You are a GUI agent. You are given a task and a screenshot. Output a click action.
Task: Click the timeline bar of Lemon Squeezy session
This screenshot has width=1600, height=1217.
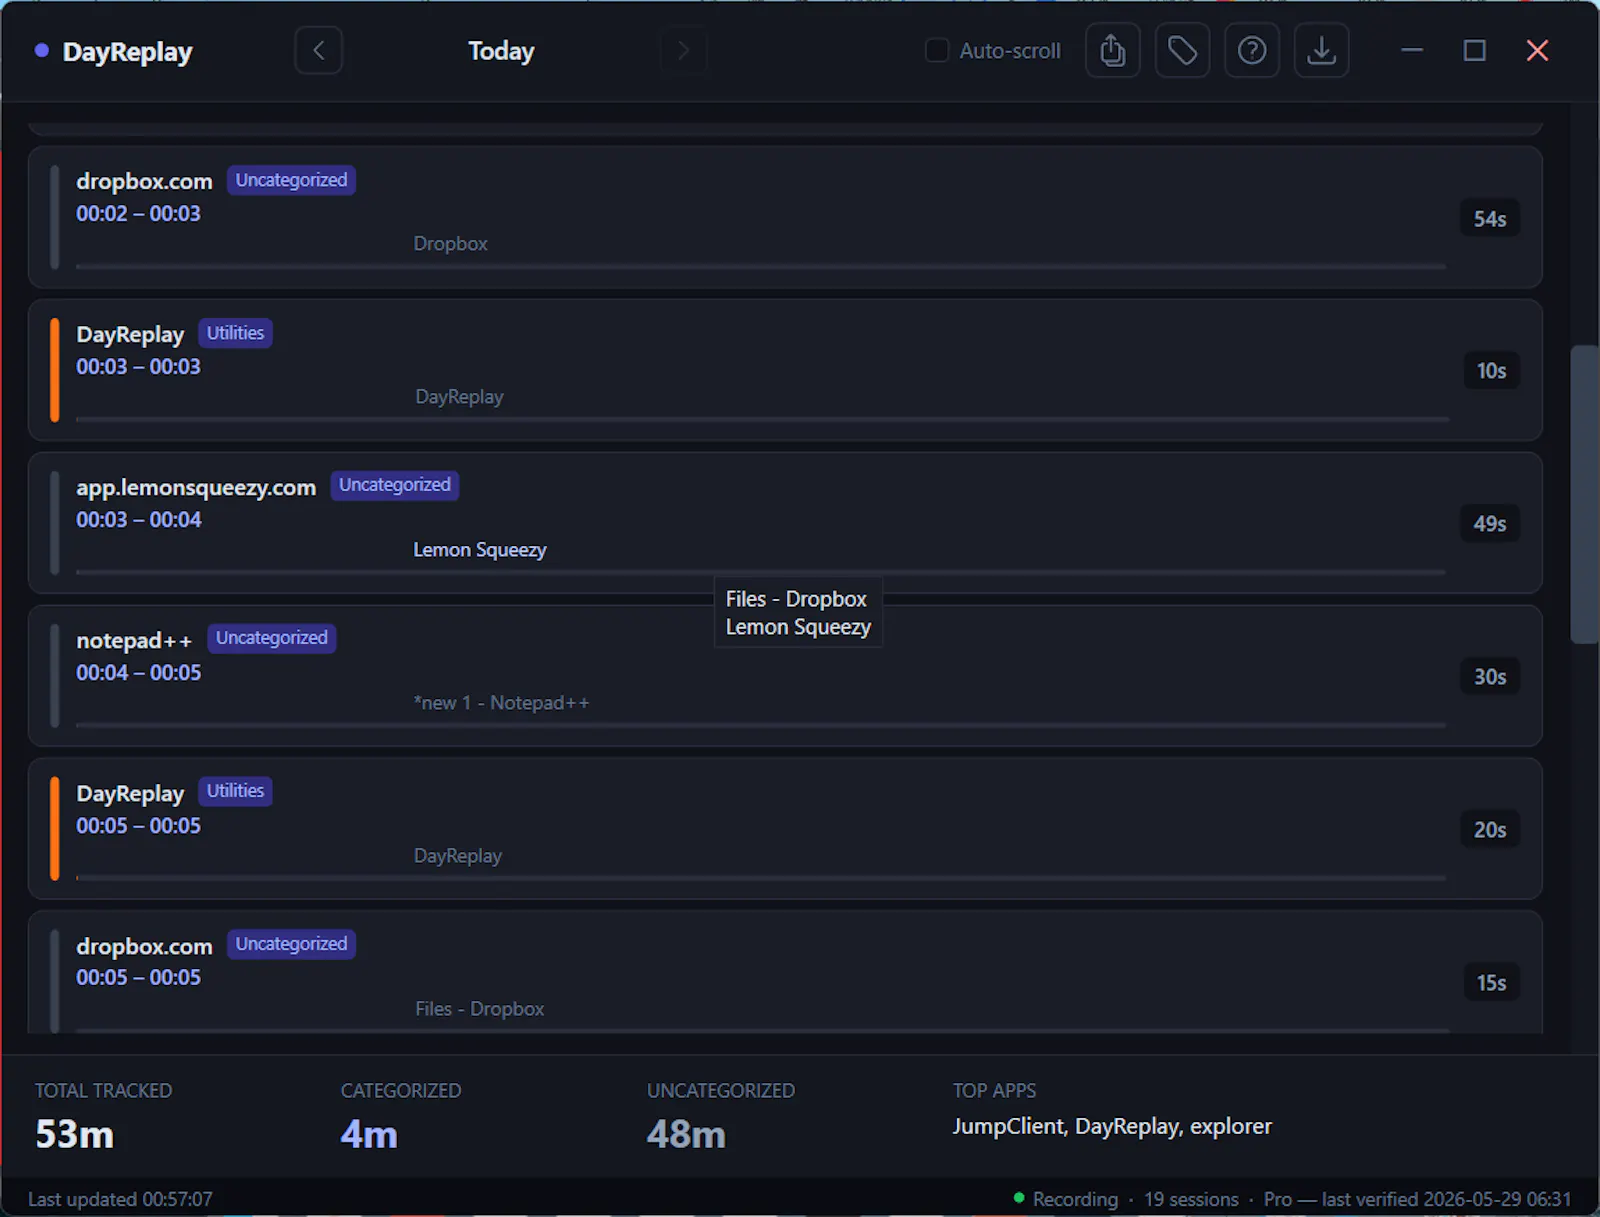pos(761,572)
